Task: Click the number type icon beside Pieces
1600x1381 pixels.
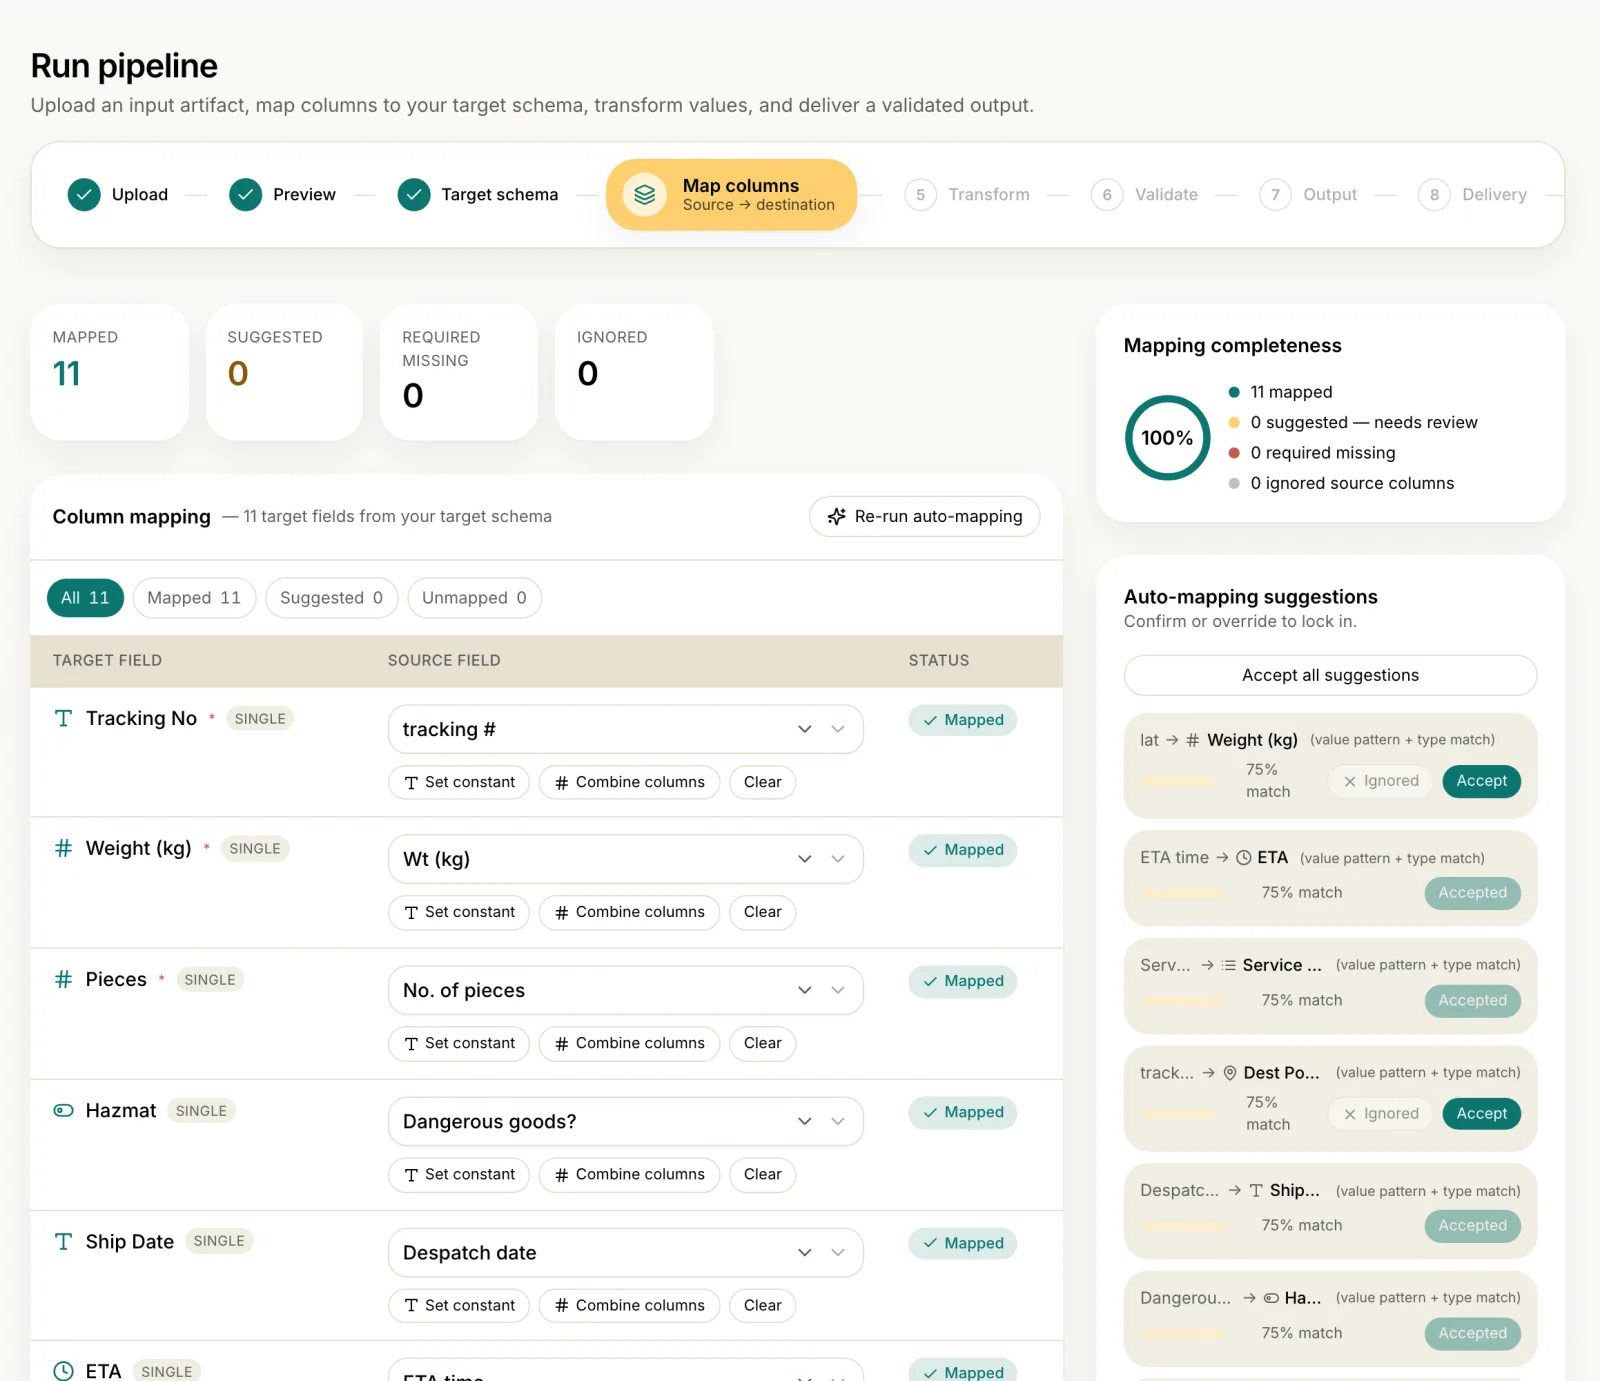Action: (x=63, y=979)
